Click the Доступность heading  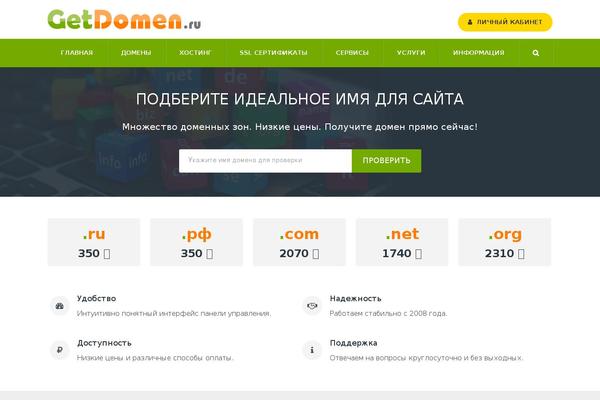104,343
